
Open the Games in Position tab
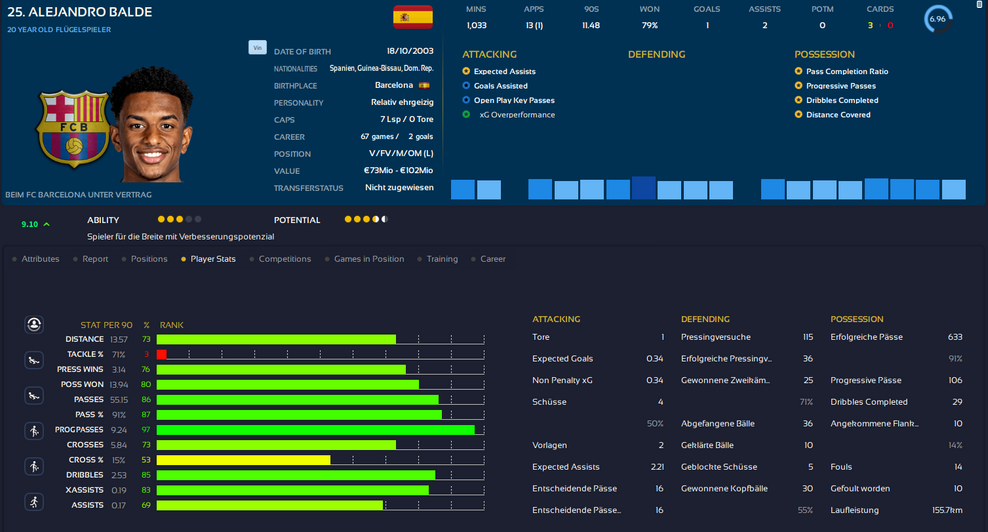click(368, 259)
